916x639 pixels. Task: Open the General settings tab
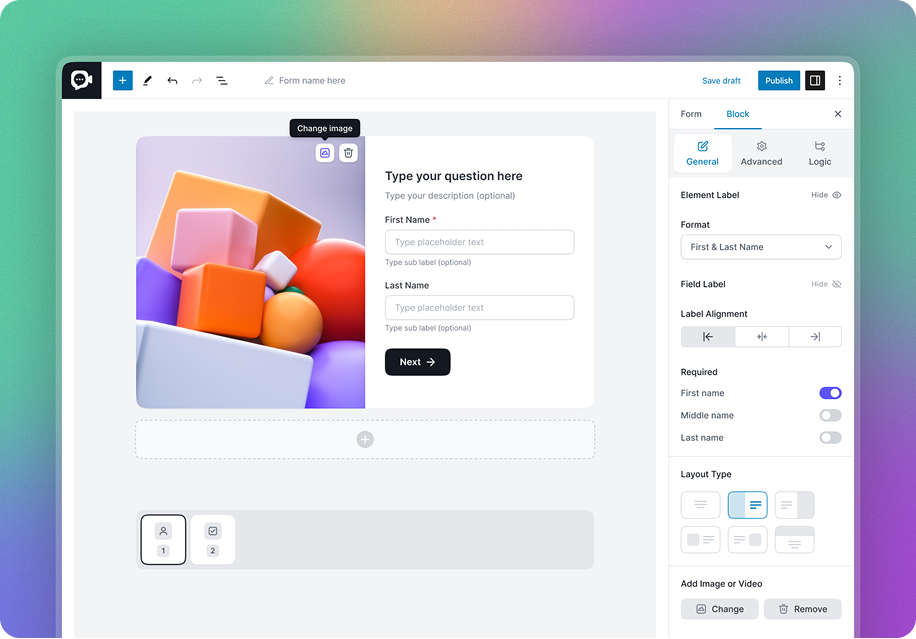tap(703, 154)
